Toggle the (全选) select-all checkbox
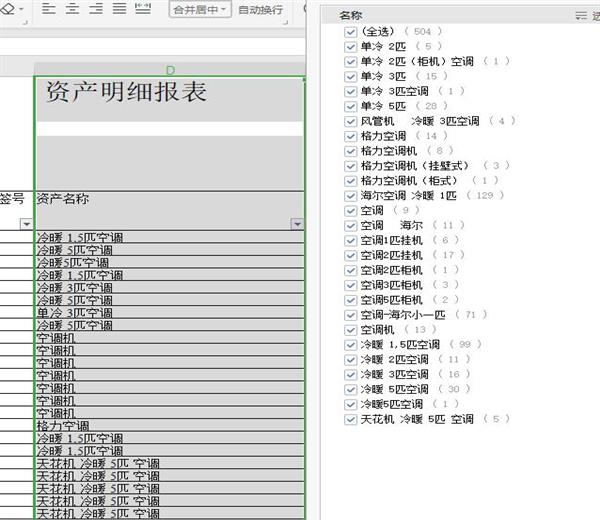 pyautogui.click(x=350, y=31)
